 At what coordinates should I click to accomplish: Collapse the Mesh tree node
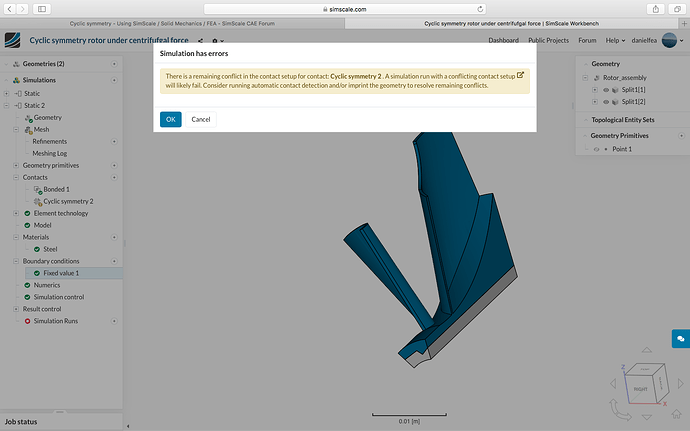[16, 129]
